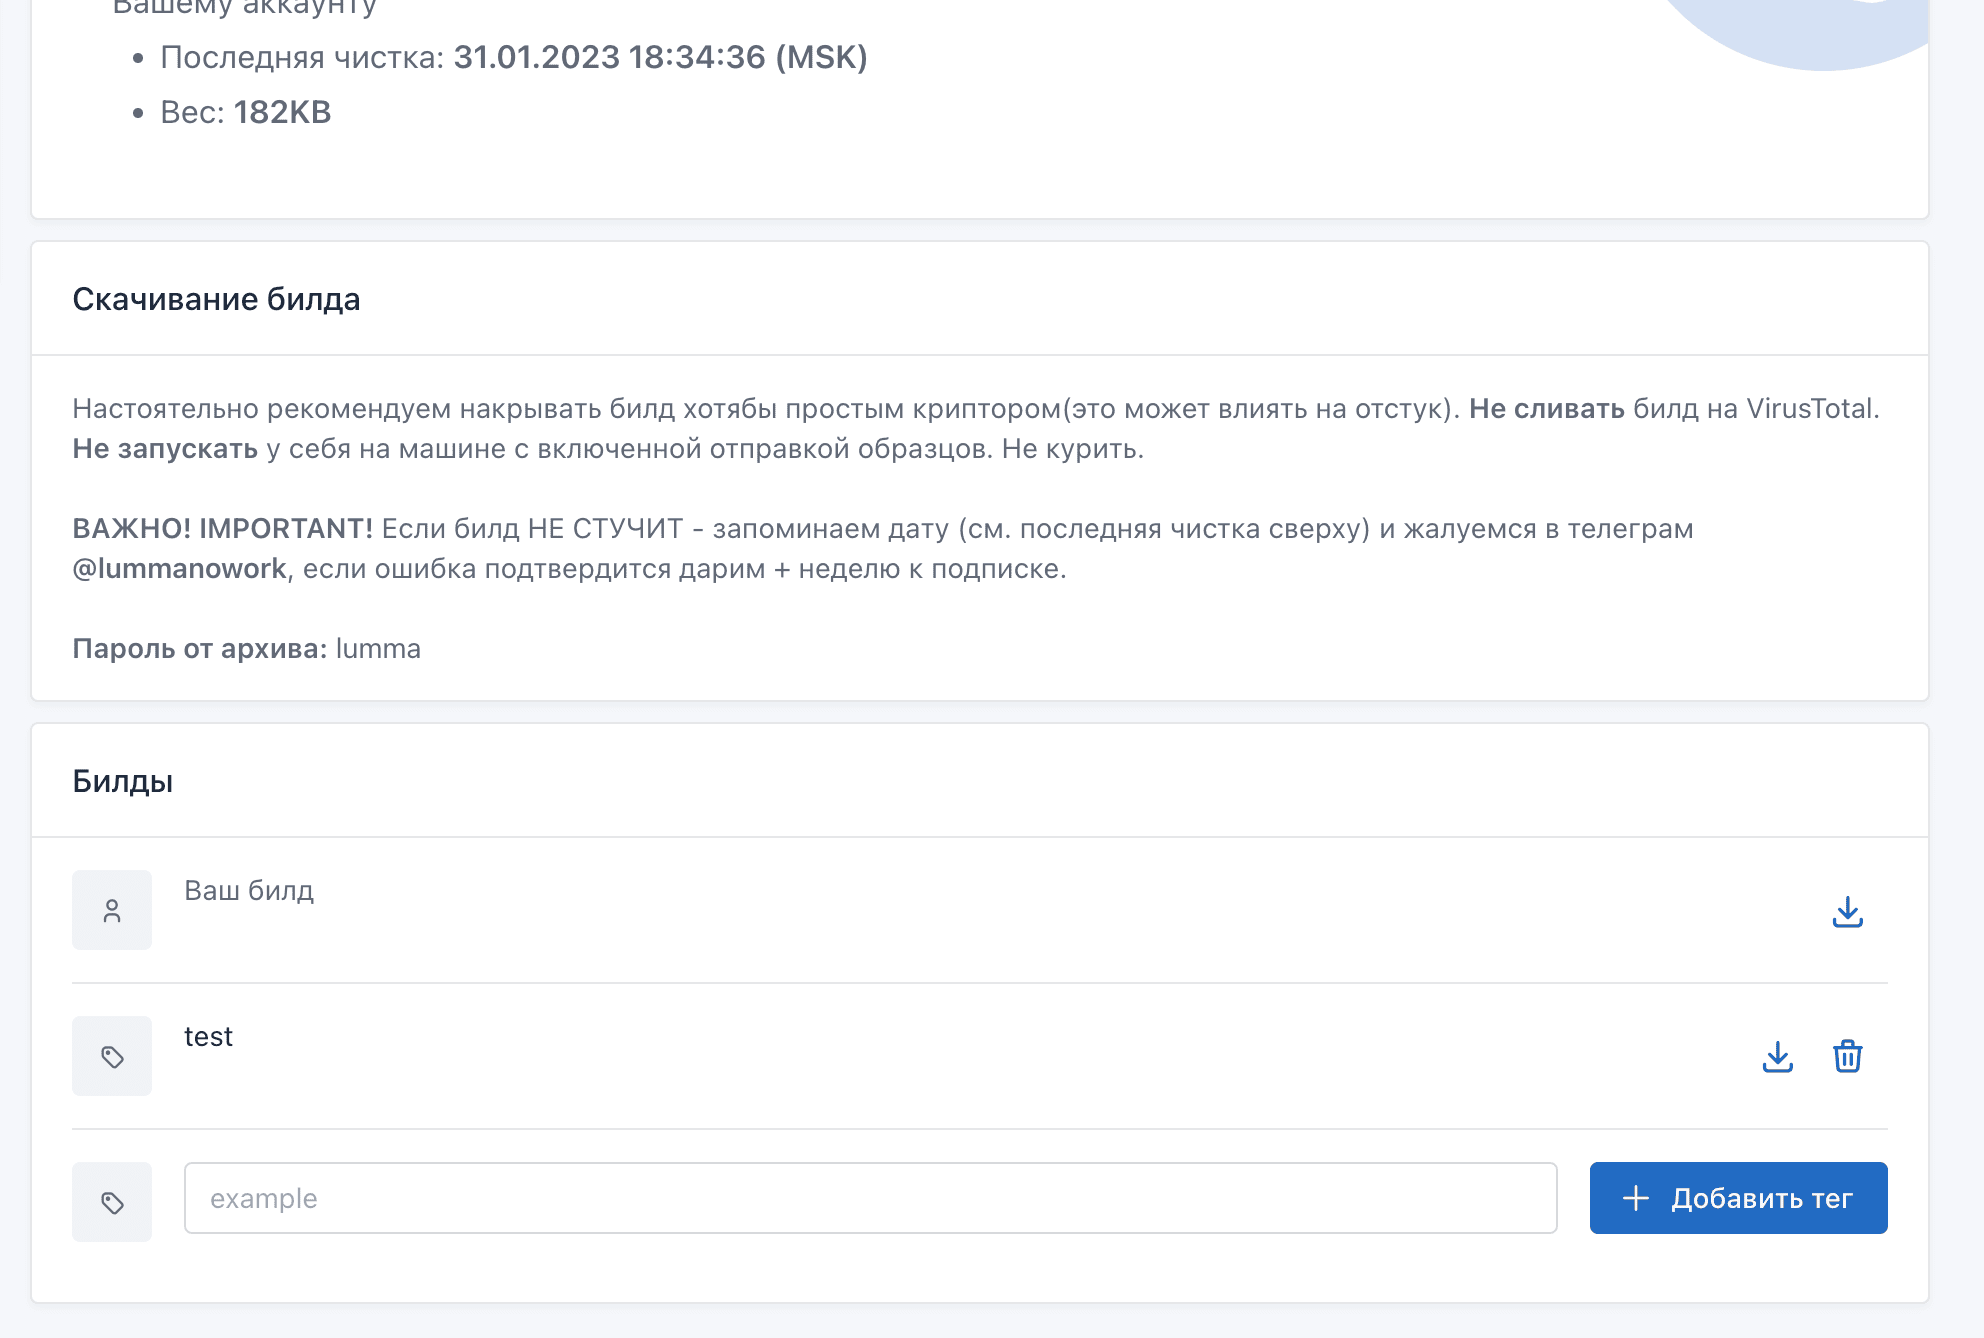
Task: Click the 'Скачивание билда' section header
Action: pos(216,299)
